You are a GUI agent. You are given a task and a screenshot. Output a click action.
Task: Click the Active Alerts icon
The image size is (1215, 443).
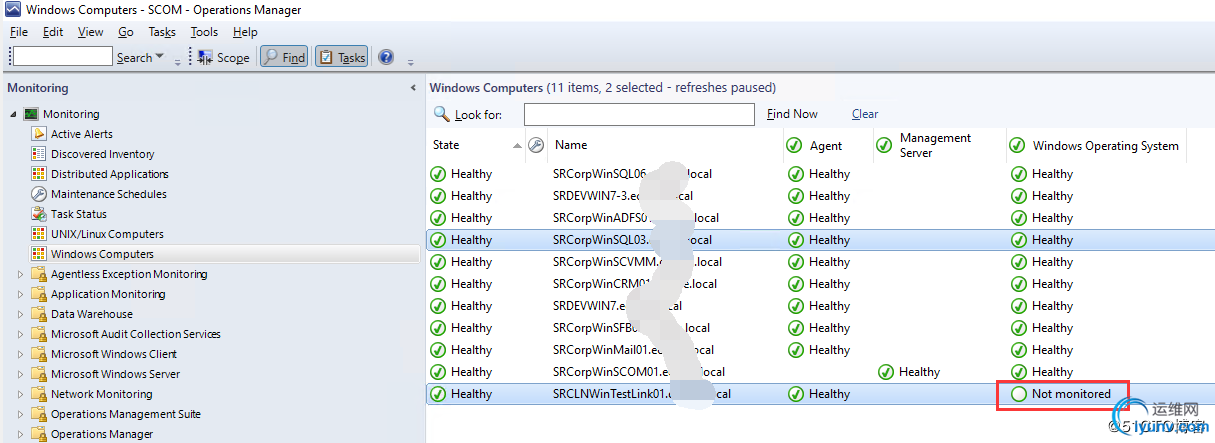pos(39,134)
